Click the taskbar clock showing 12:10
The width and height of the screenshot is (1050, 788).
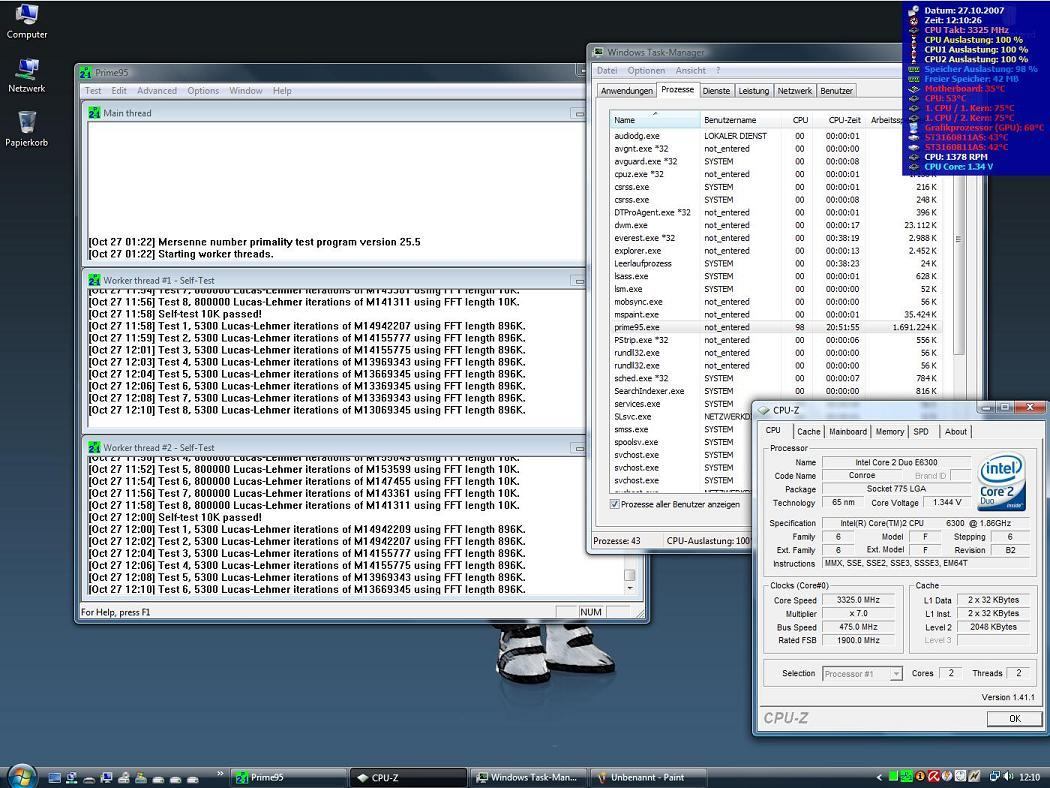pyautogui.click(x=1029, y=777)
